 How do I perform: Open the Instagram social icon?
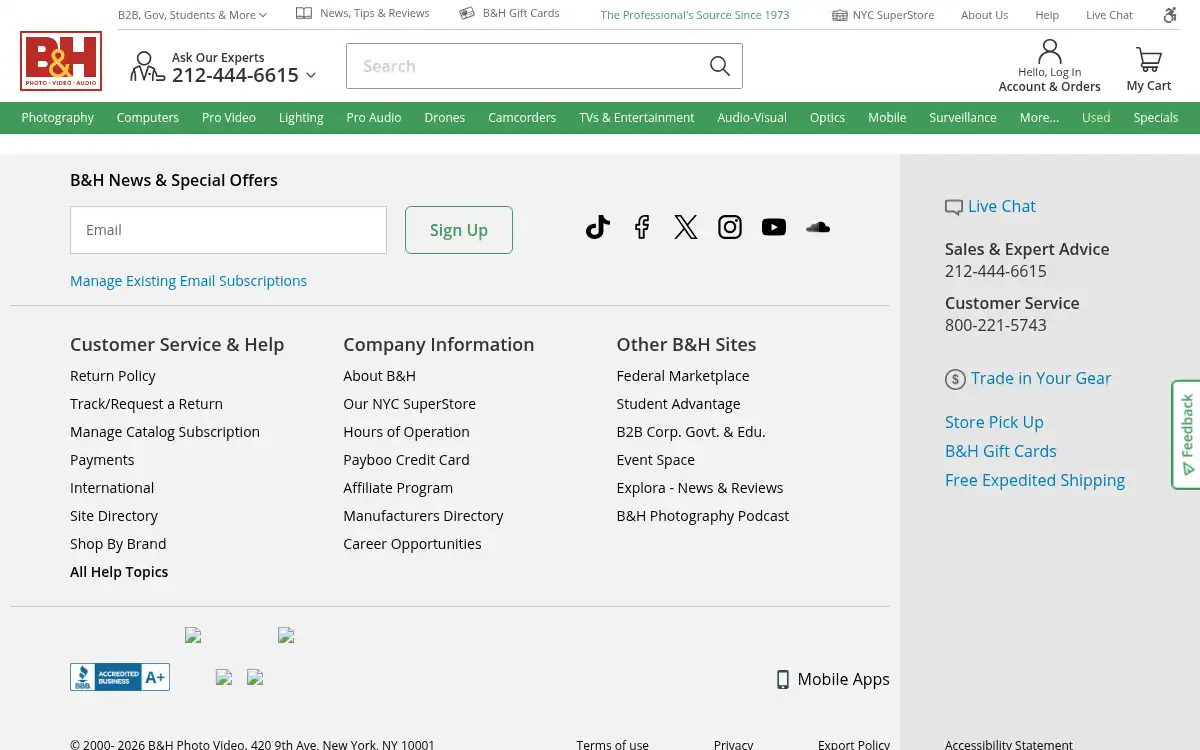(x=730, y=227)
